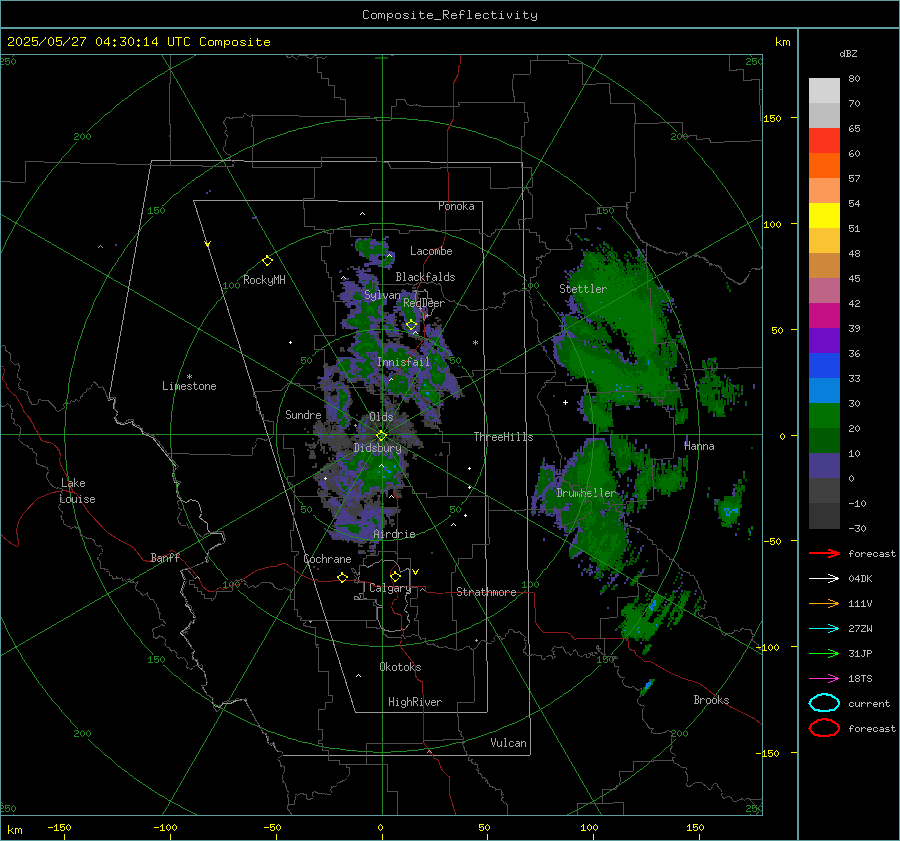Click the yellow diamond marker above Calgary

pyautogui.click(x=395, y=576)
